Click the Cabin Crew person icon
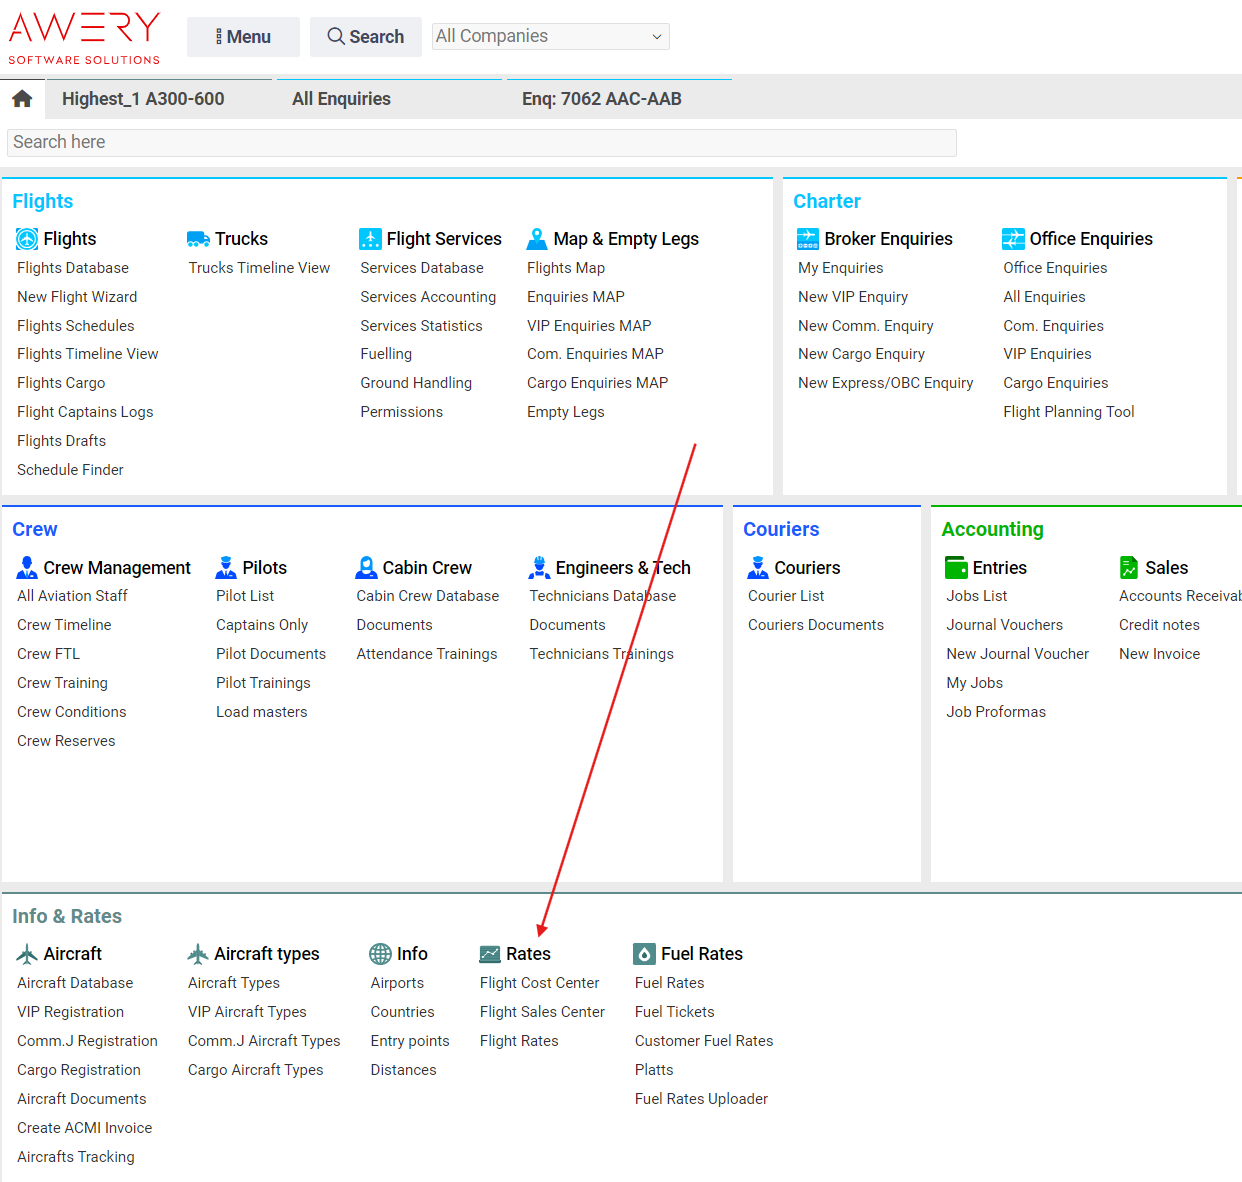 point(366,568)
